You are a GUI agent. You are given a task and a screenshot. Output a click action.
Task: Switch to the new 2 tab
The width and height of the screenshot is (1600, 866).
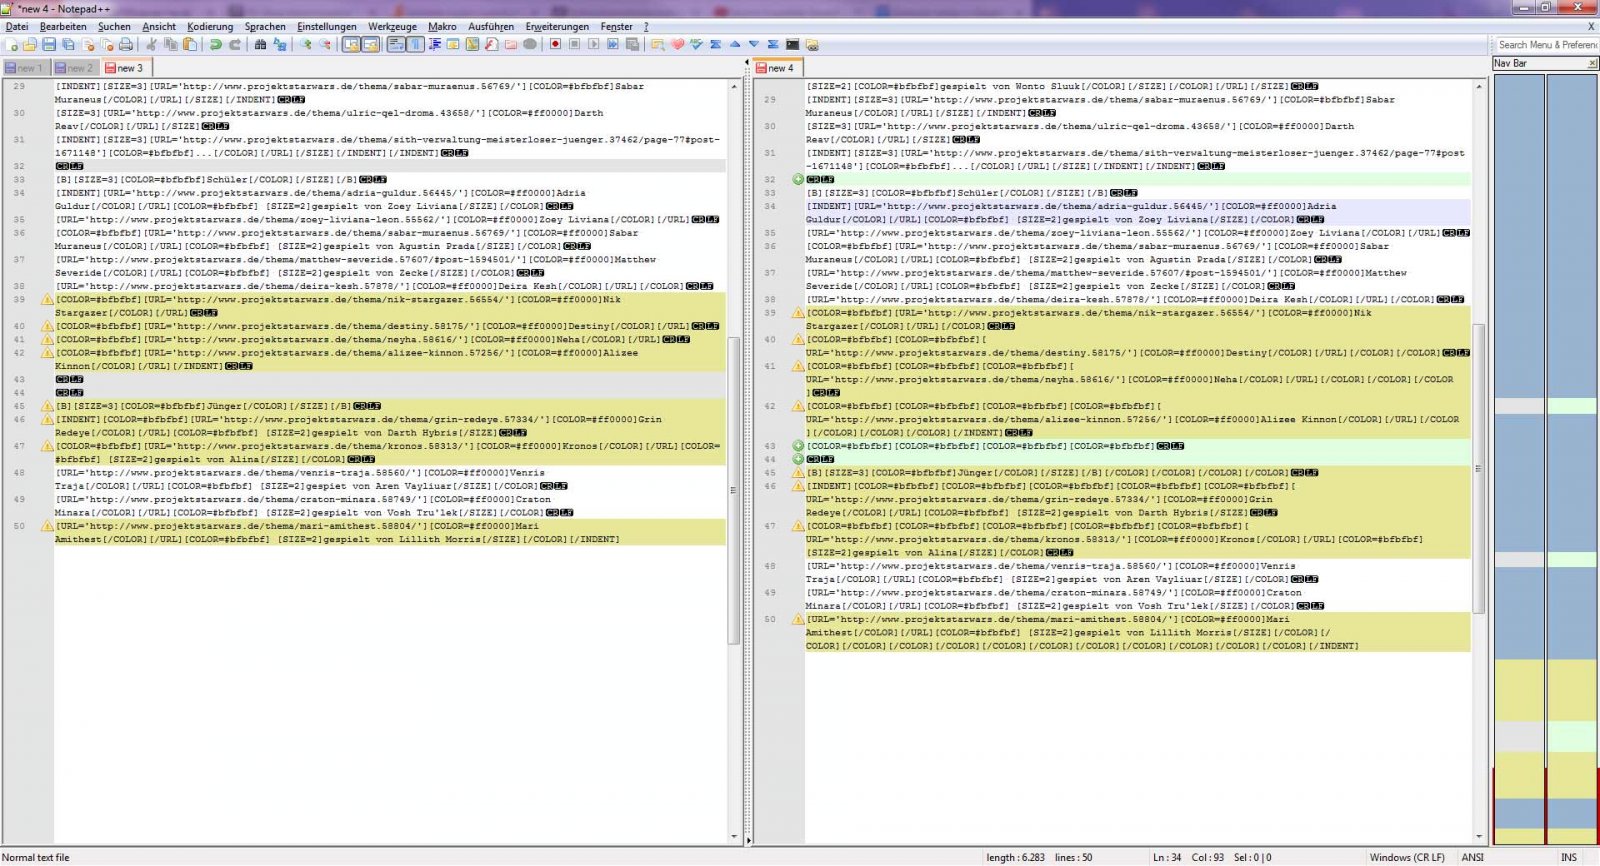[x=75, y=68]
